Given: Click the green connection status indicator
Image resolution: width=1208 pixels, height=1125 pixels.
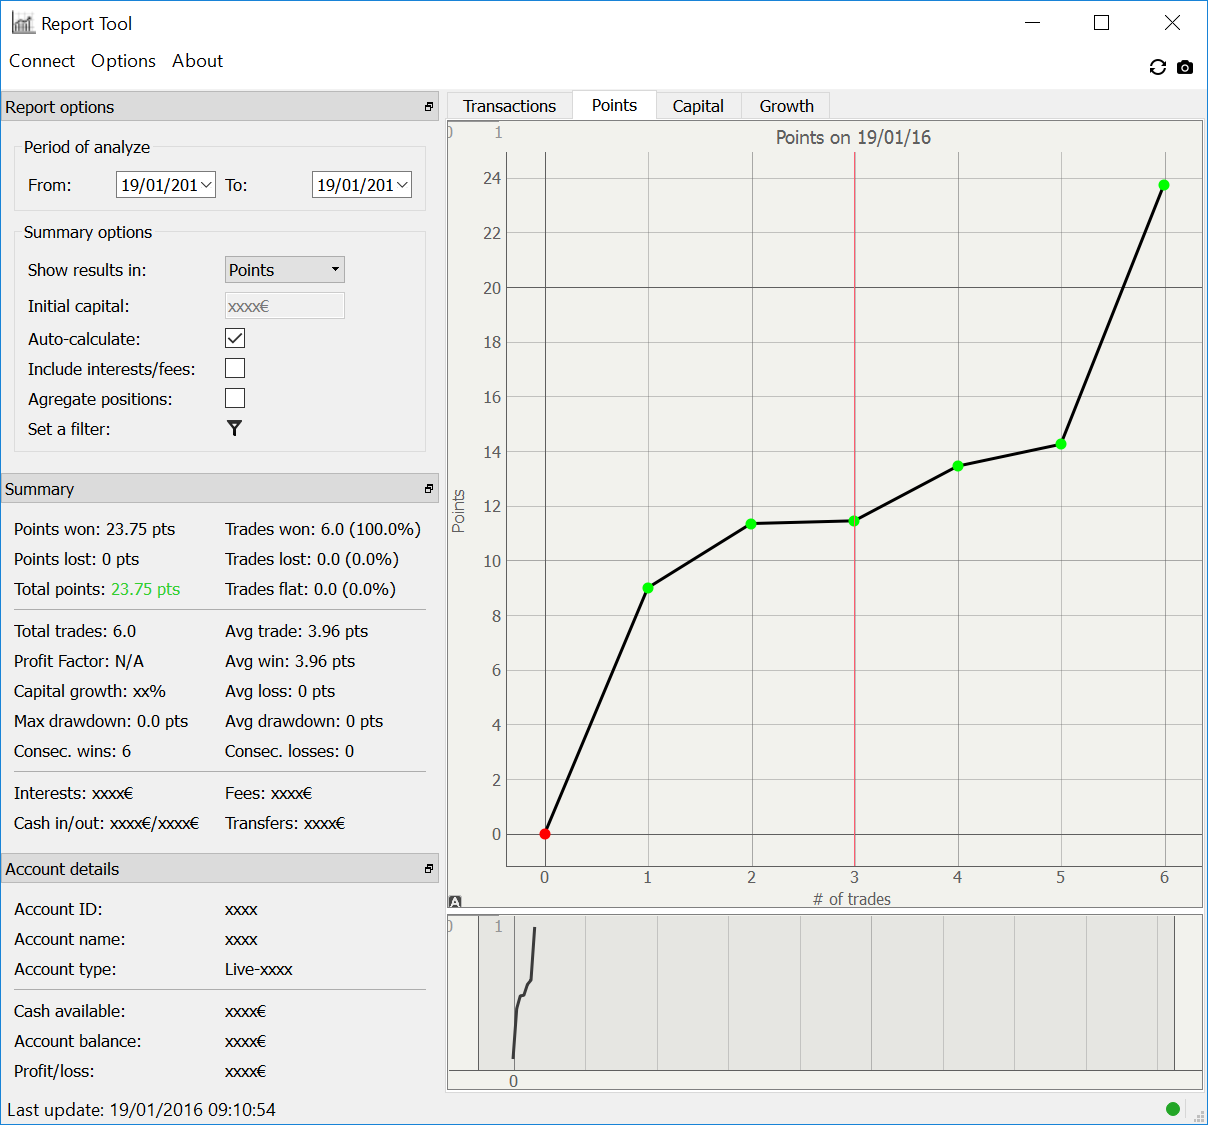Looking at the screenshot, I should pyautogui.click(x=1173, y=1108).
